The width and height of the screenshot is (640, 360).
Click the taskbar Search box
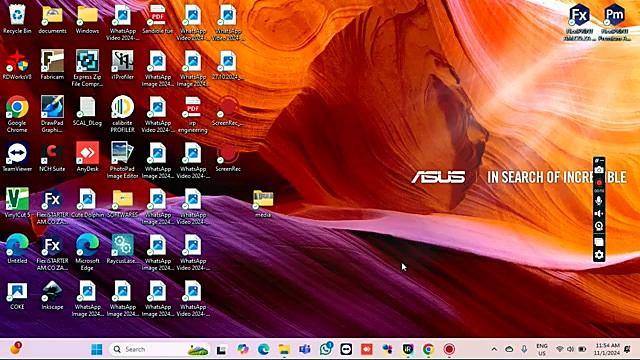(x=159, y=349)
